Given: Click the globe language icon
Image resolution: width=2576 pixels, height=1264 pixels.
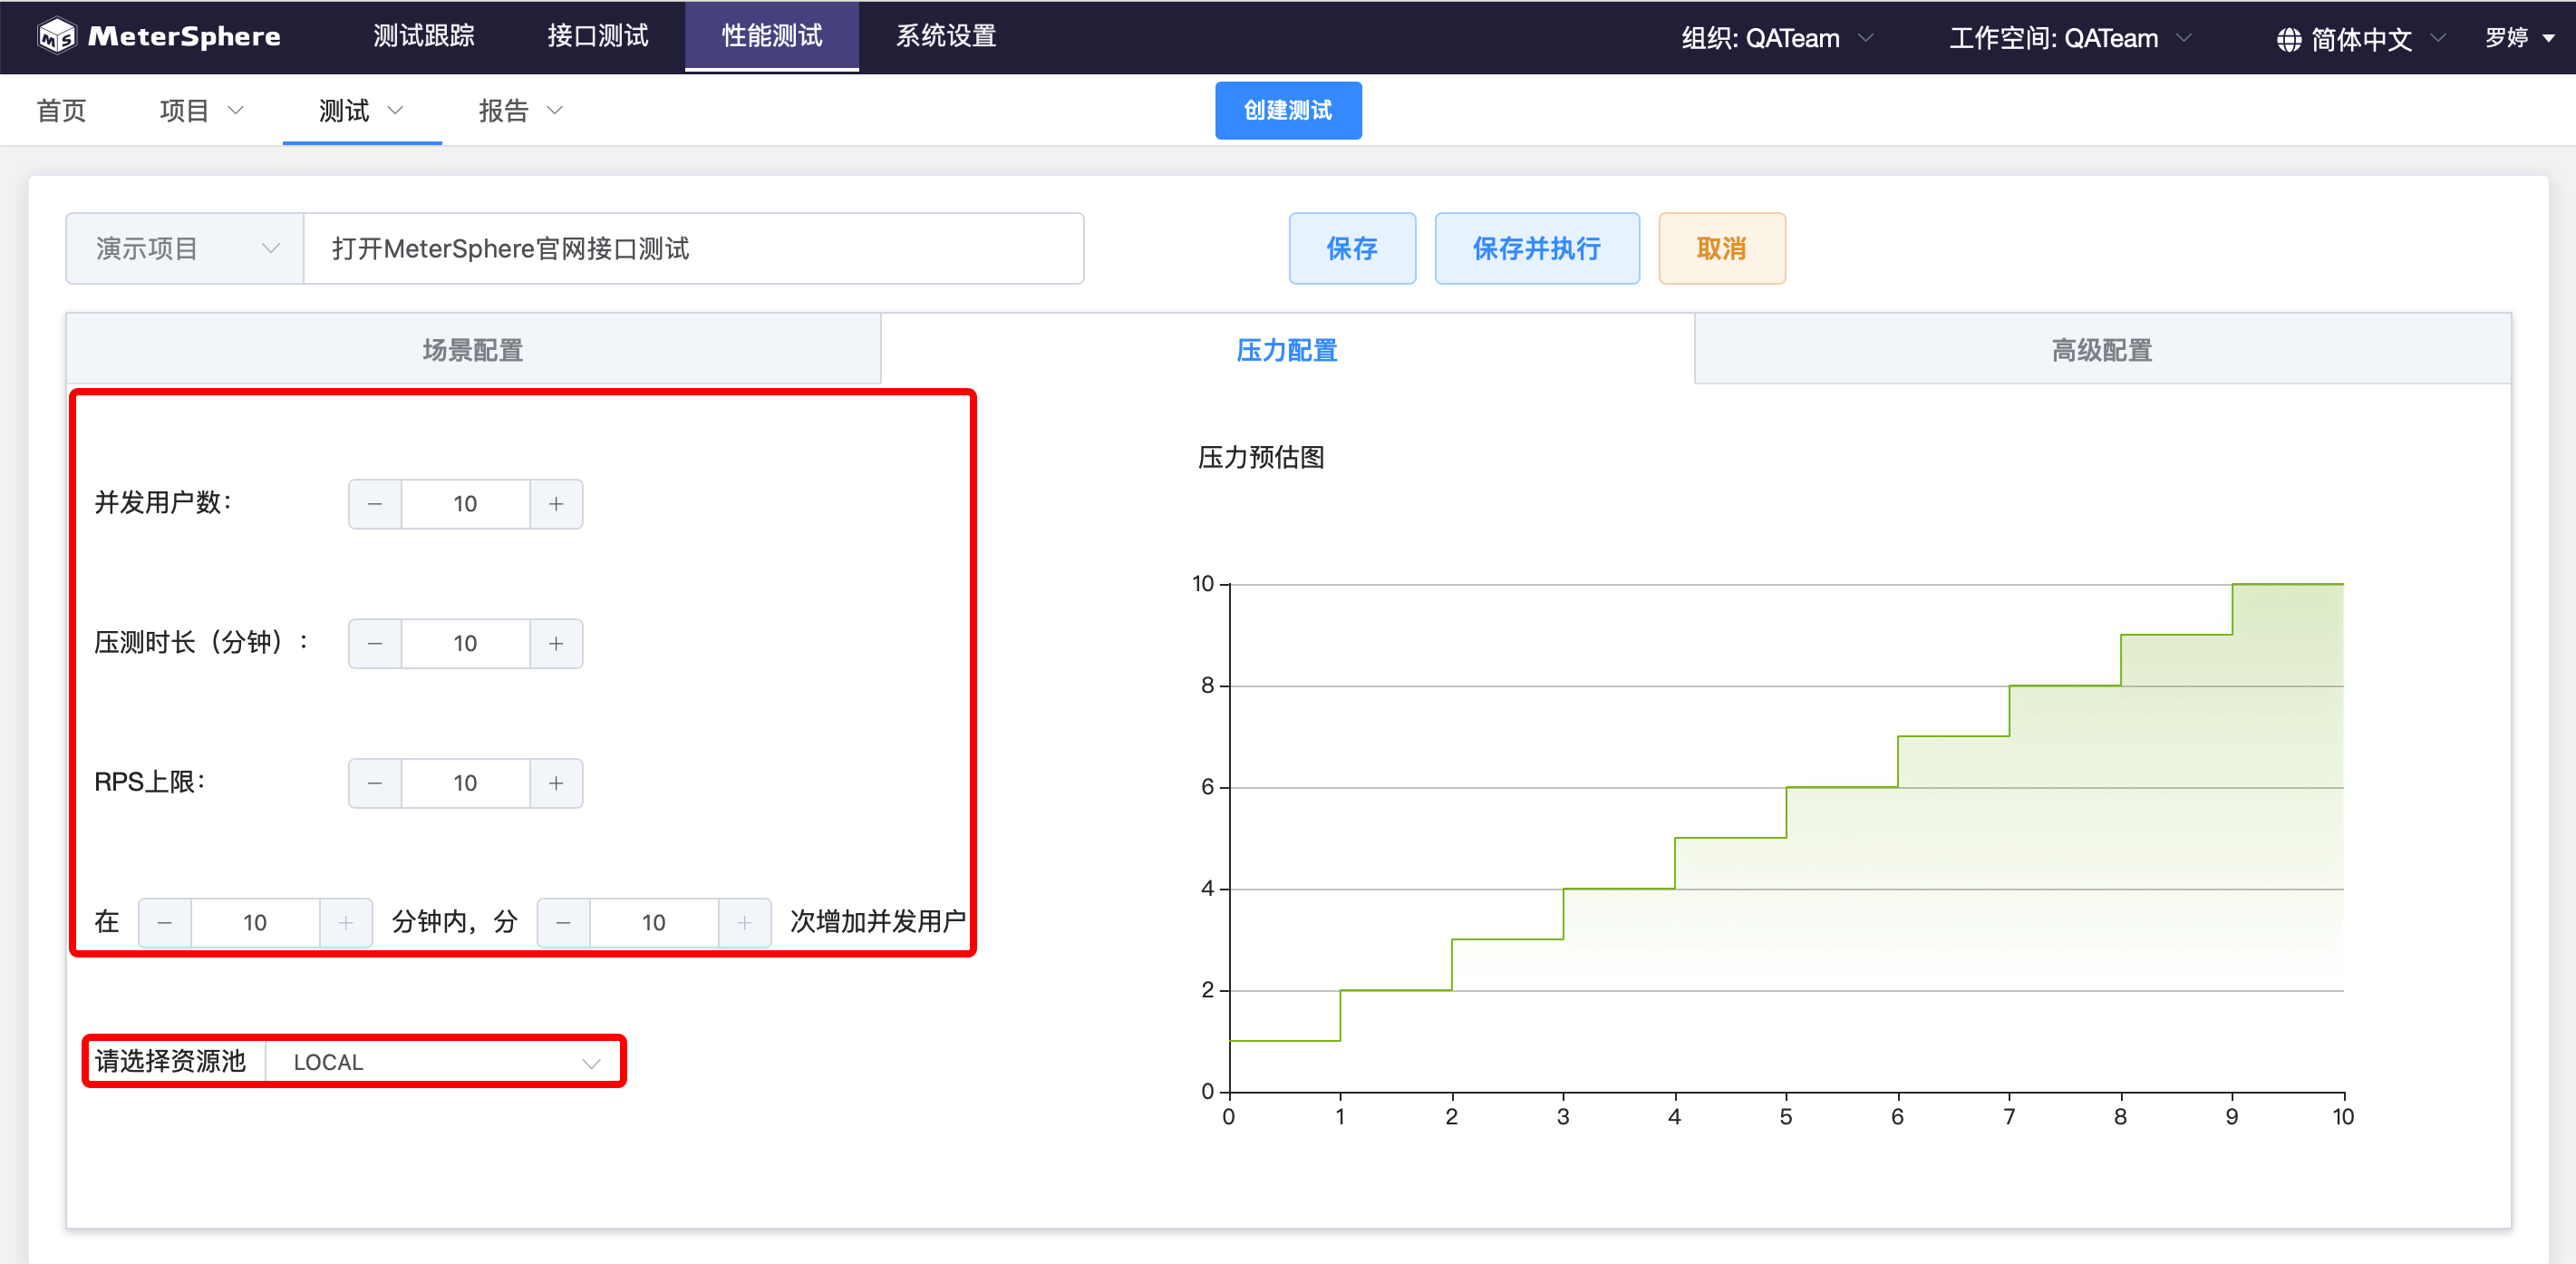Looking at the screenshot, I should pos(2289,39).
